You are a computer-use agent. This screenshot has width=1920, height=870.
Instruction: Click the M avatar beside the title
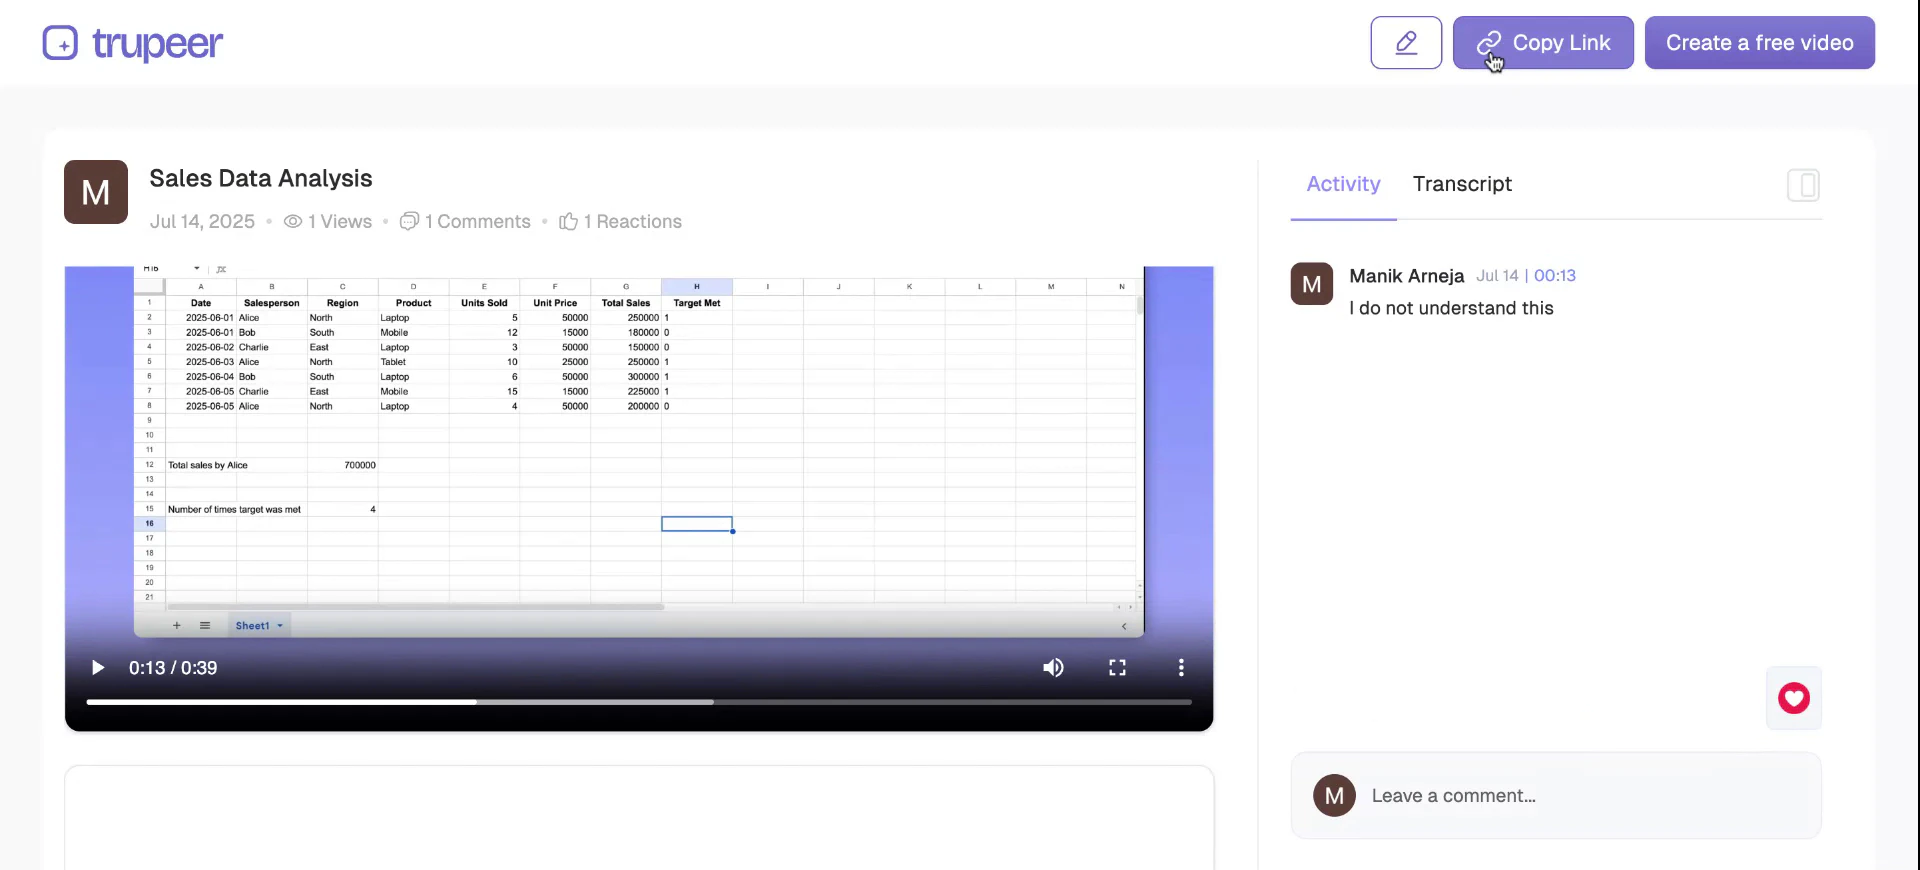96,192
